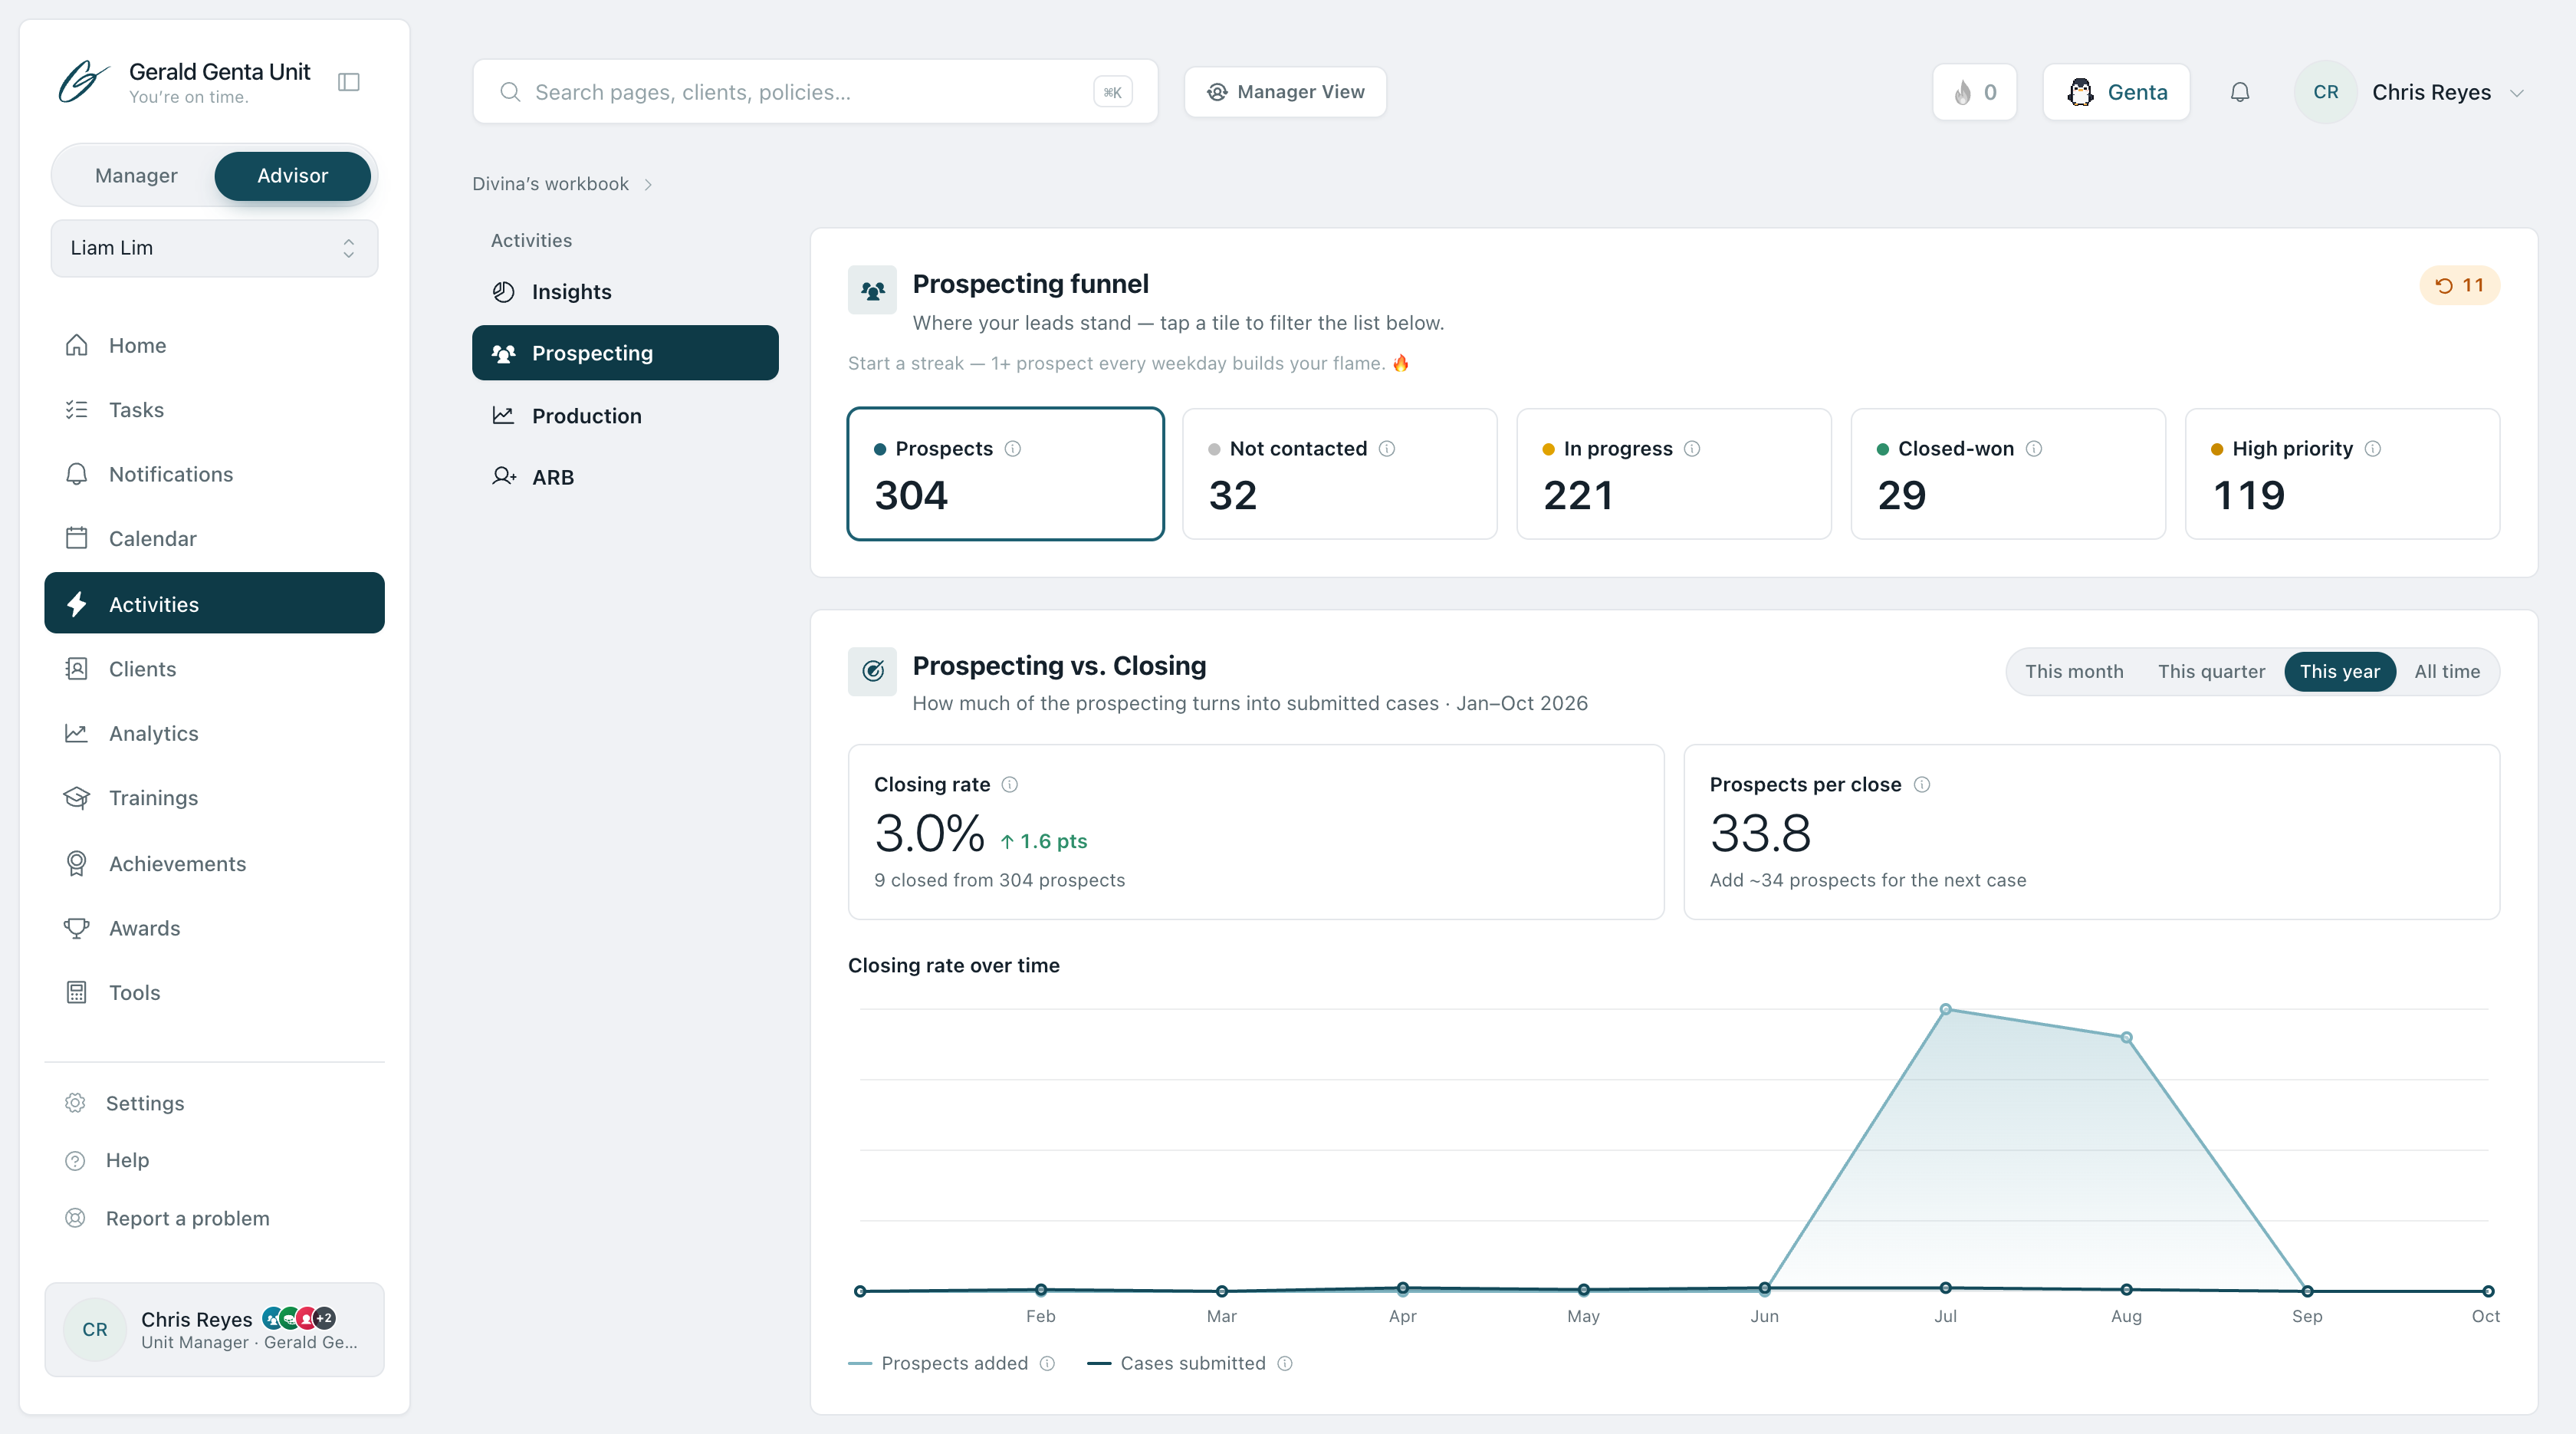
Task: Click the Manager View button
Action: point(1285,92)
